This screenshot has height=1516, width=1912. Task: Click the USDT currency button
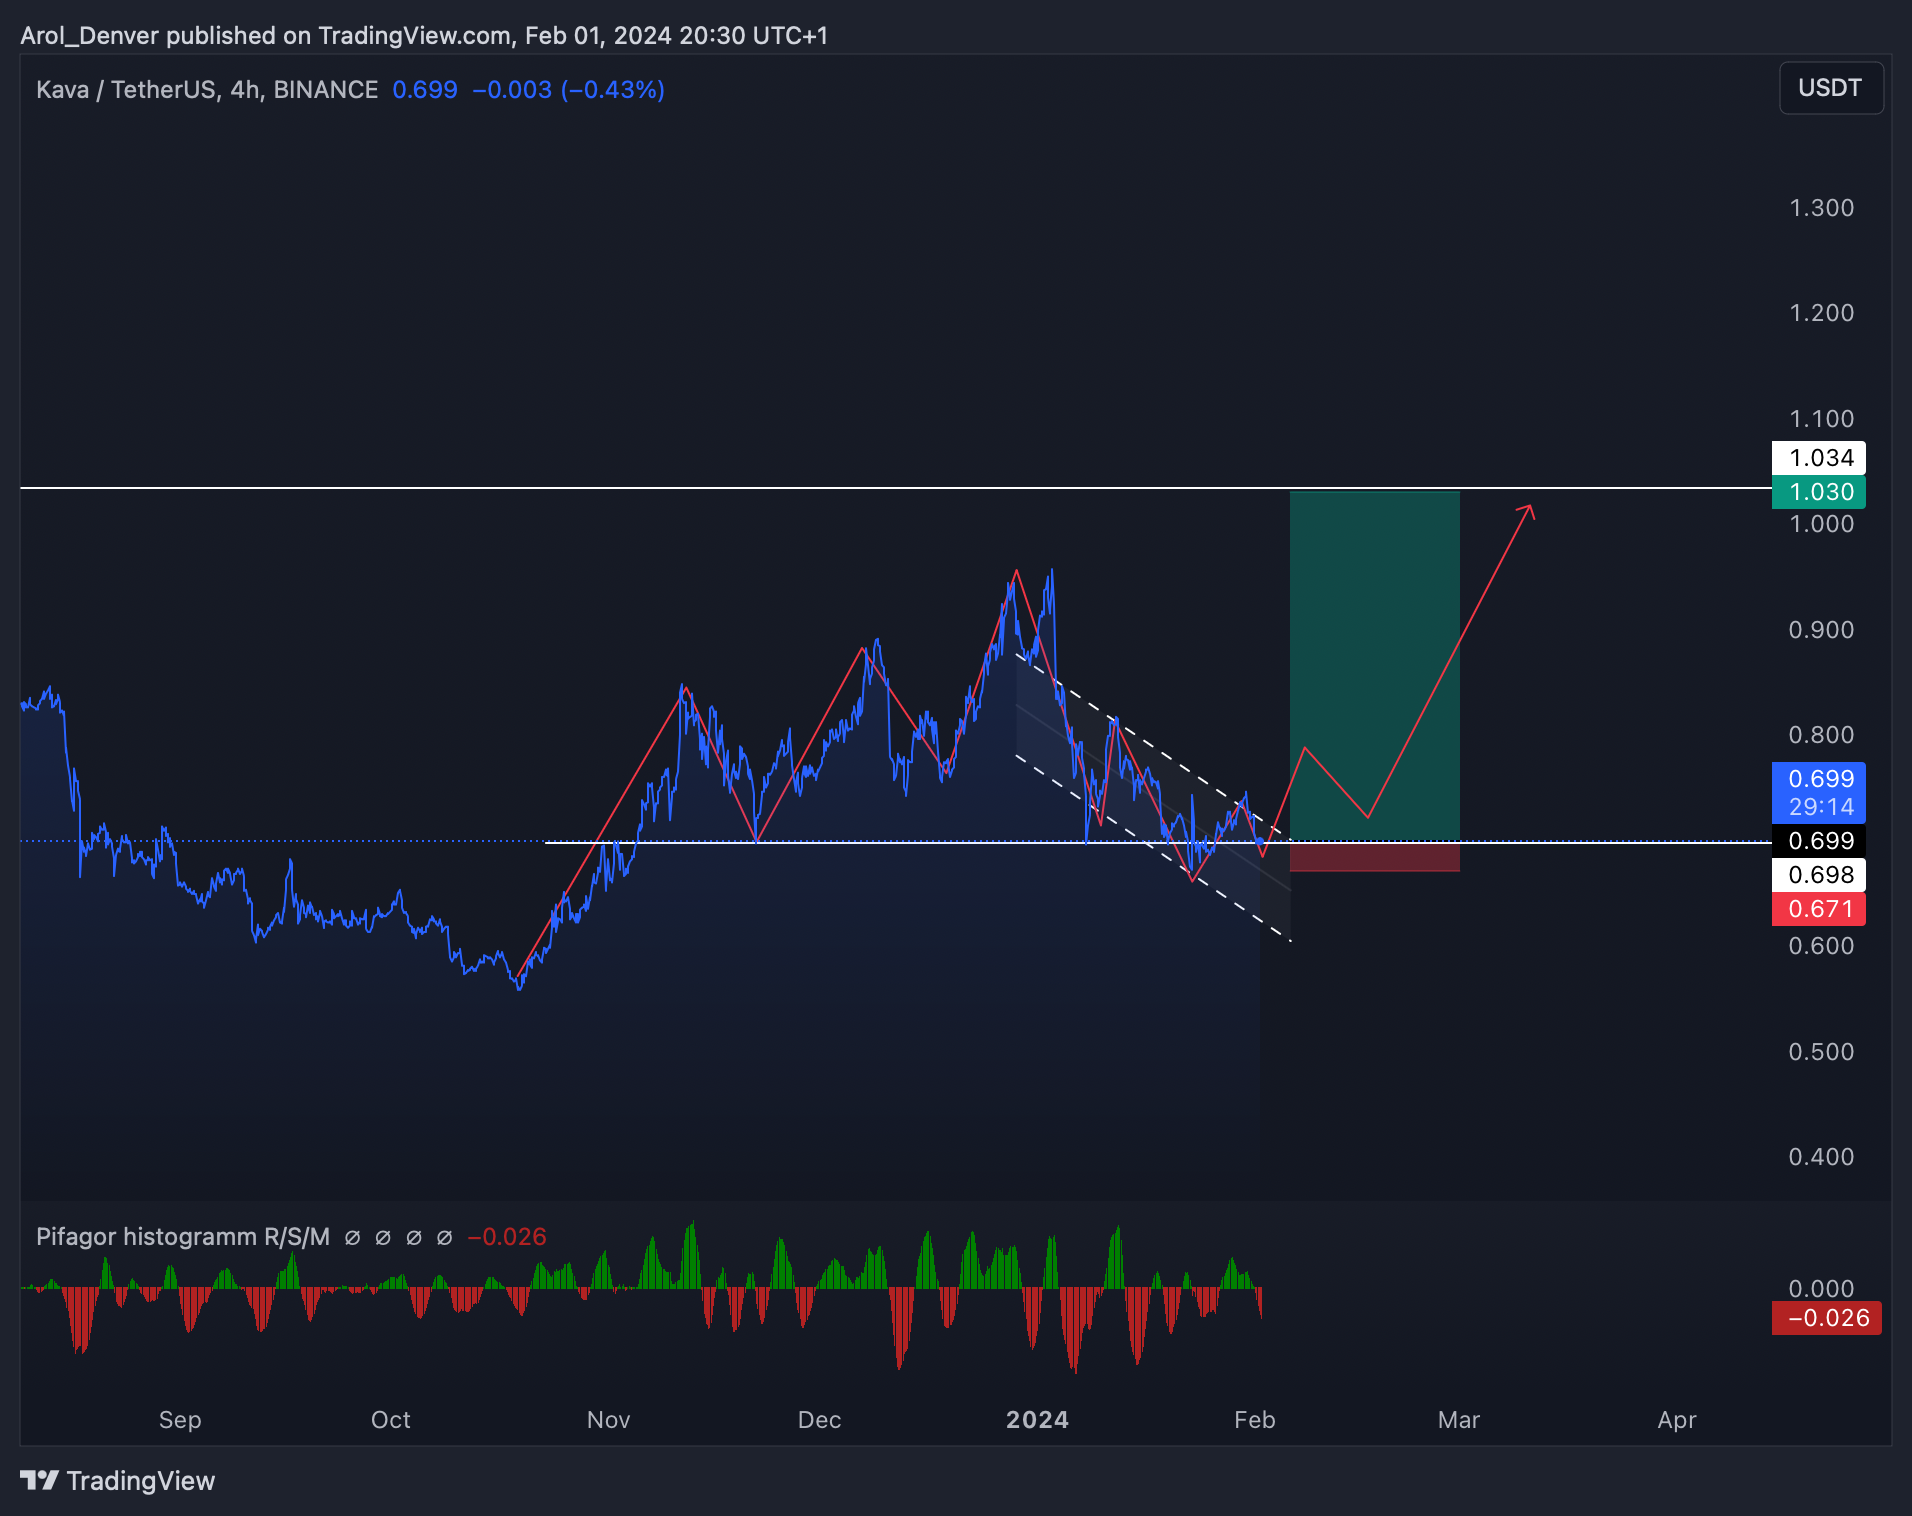pyautogui.click(x=1830, y=88)
